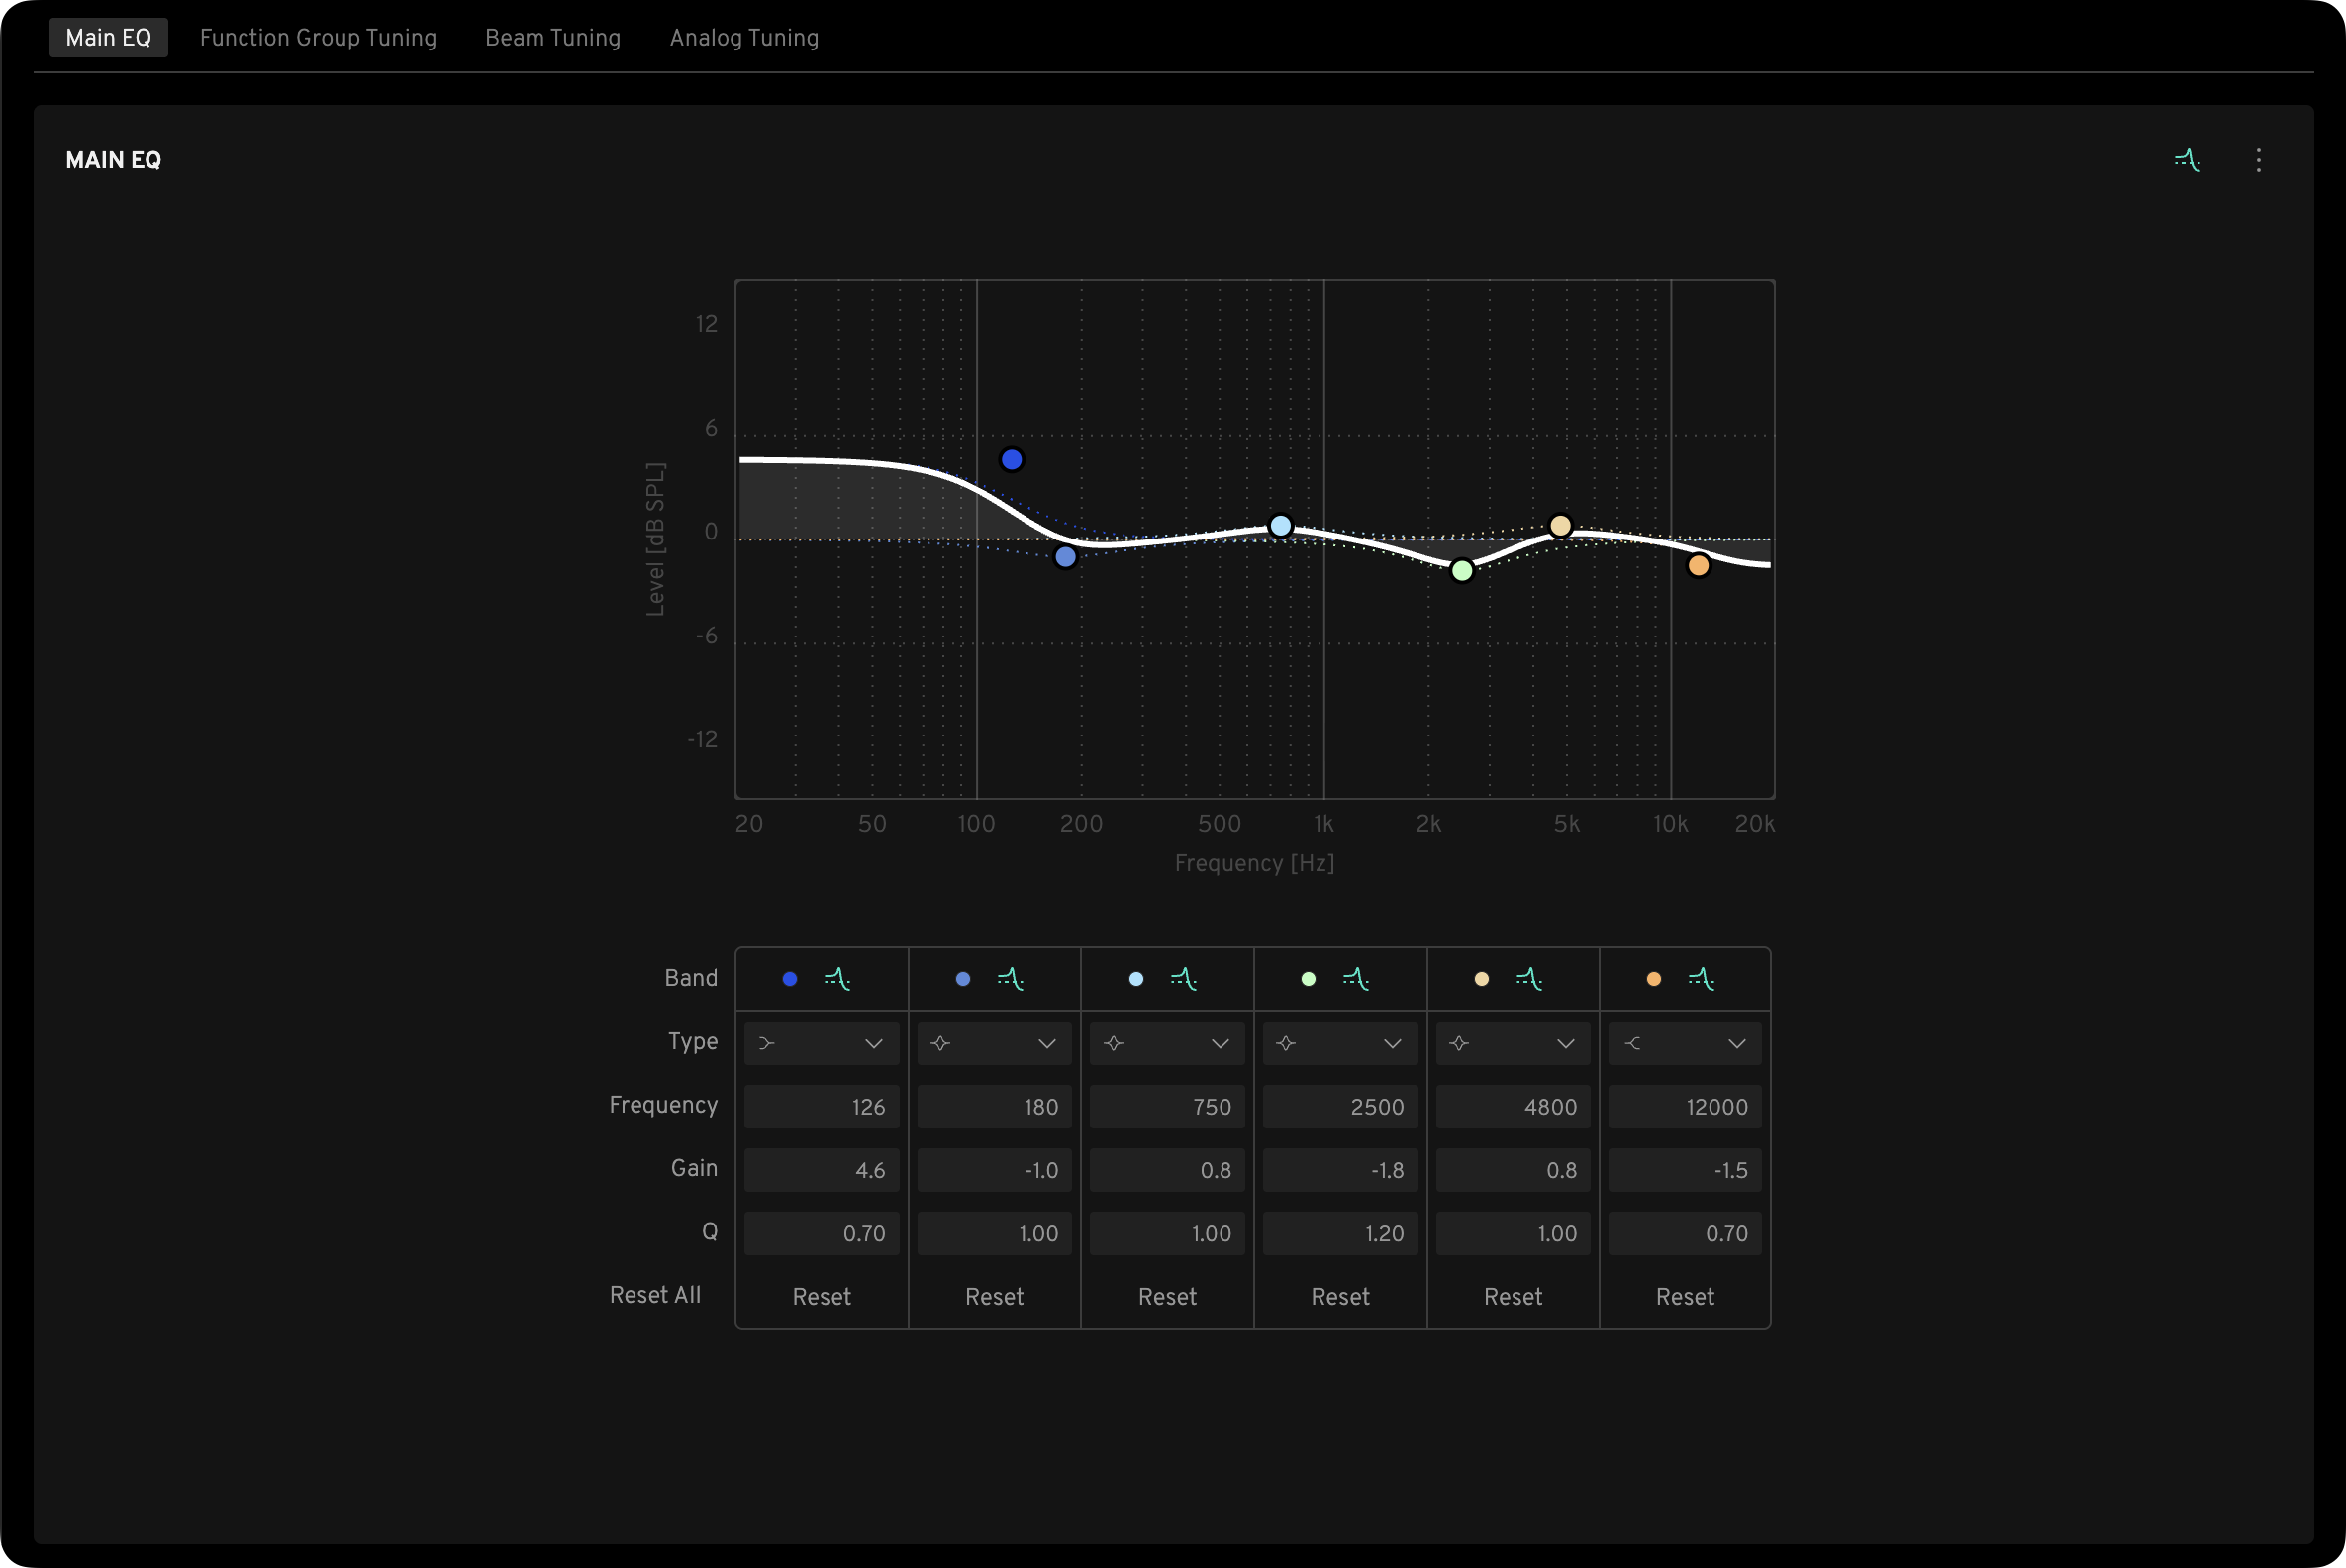The image size is (2346, 1568).
Task: Click the Main EQ curve icon in the header
Action: [x=2187, y=161]
